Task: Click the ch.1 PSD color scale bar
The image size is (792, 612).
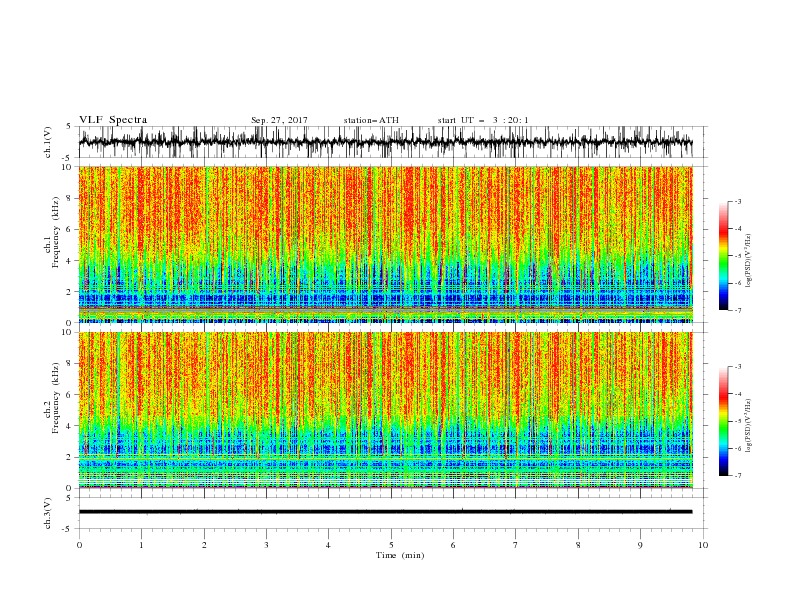Action: pyautogui.click(x=723, y=256)
